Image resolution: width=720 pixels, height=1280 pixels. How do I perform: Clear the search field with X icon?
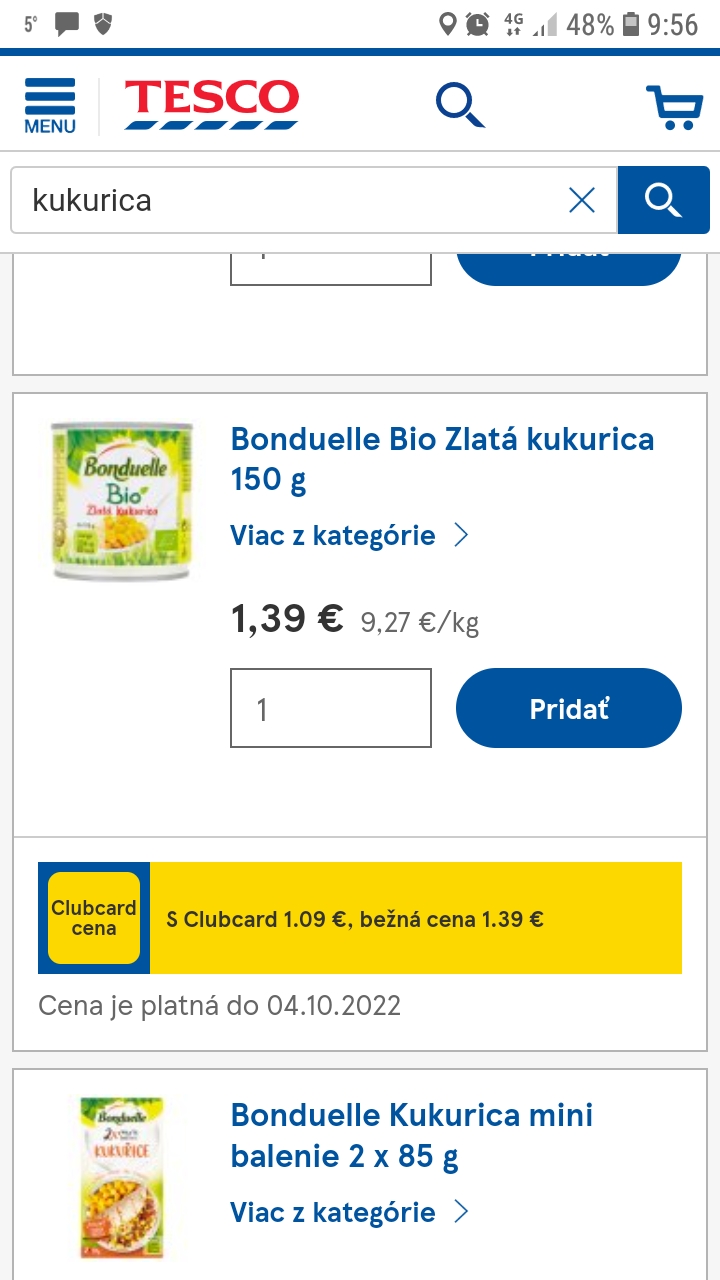[x=582, y=200]
